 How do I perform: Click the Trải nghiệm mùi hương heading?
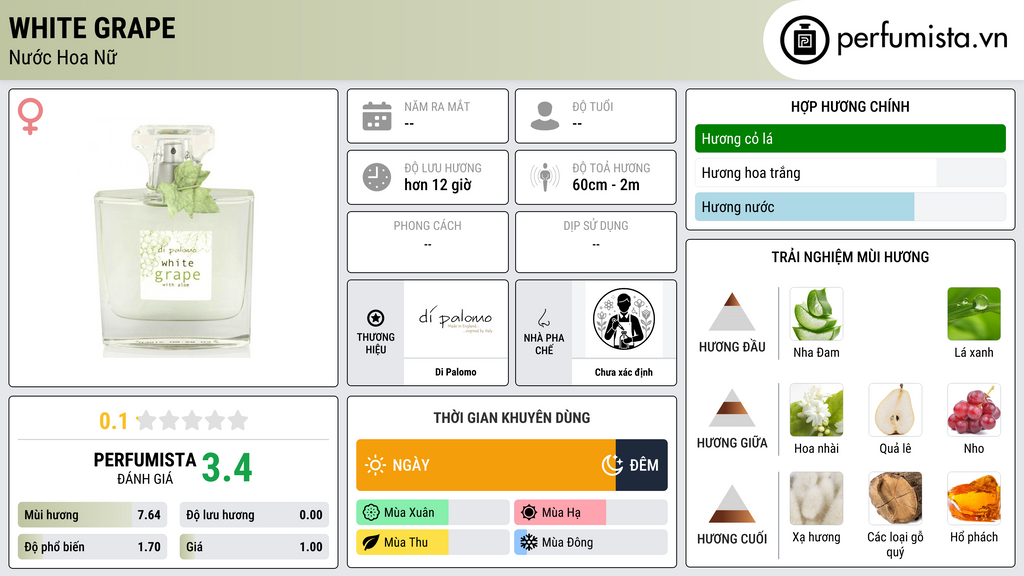(850, 257)
